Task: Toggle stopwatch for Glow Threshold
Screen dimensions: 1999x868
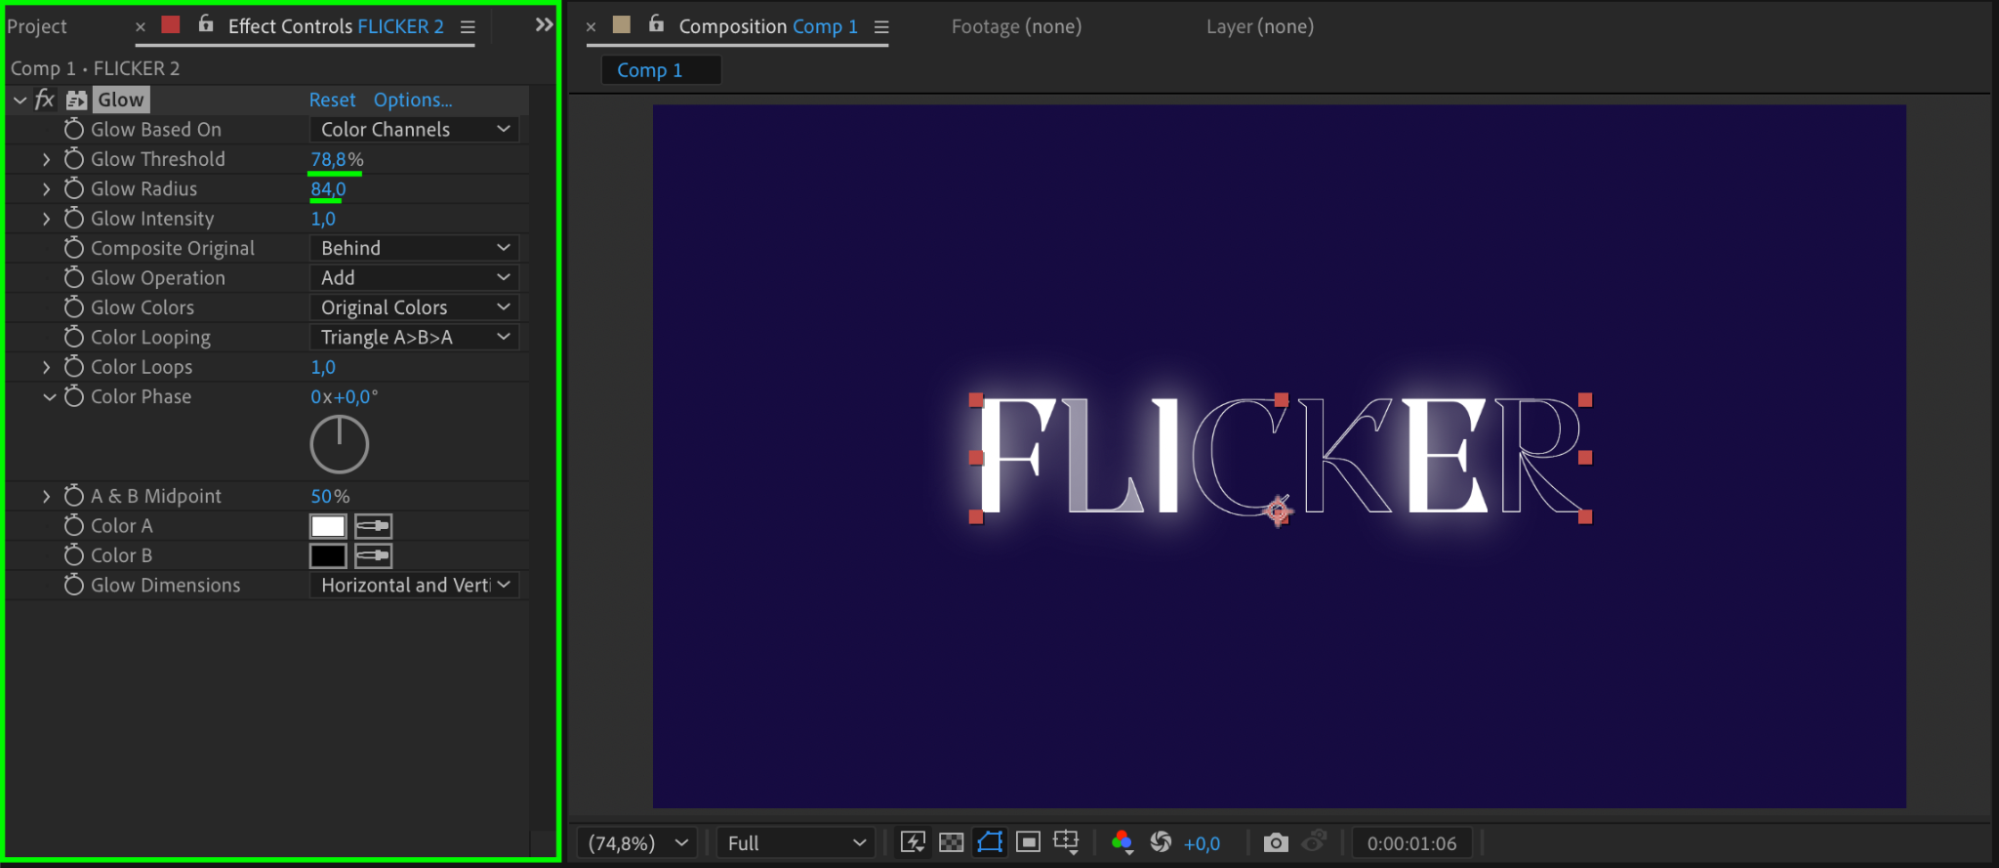Action: (74, 159)
